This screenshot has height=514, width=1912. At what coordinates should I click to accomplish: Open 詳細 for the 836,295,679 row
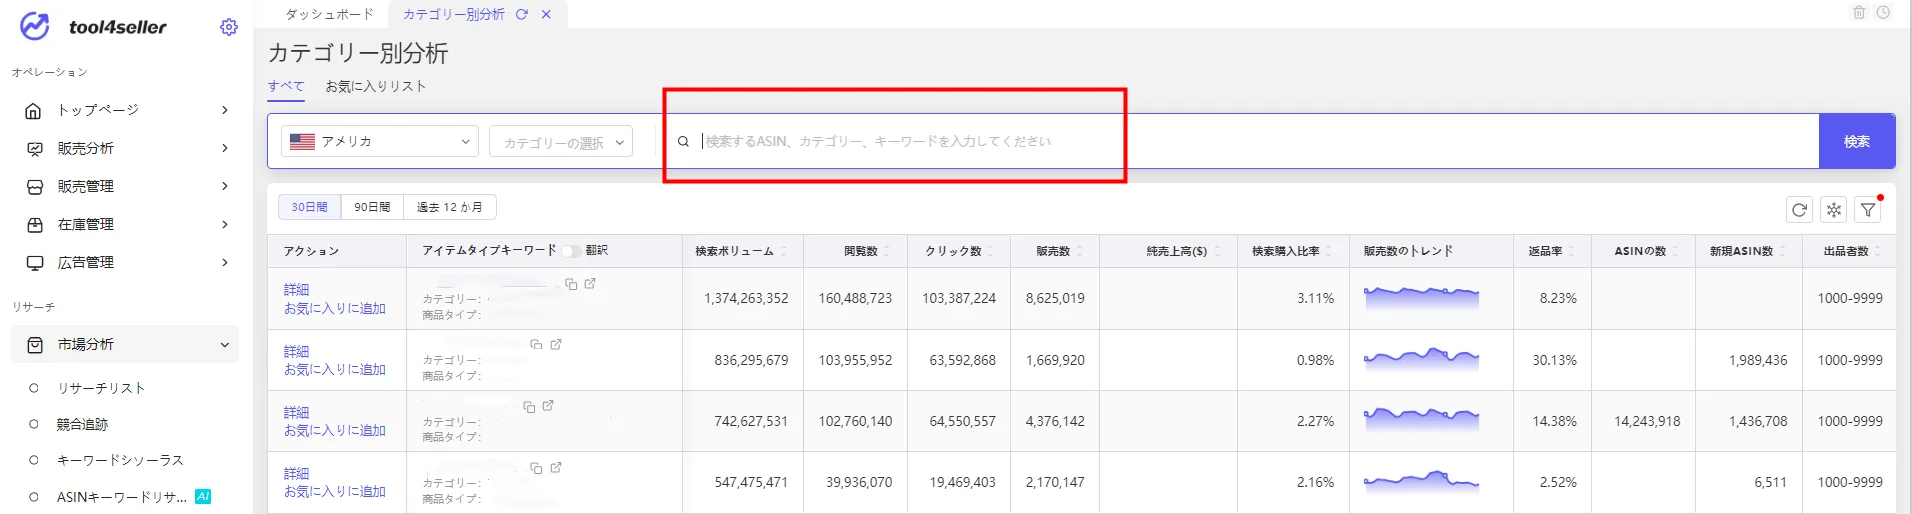tap(296, 351)
